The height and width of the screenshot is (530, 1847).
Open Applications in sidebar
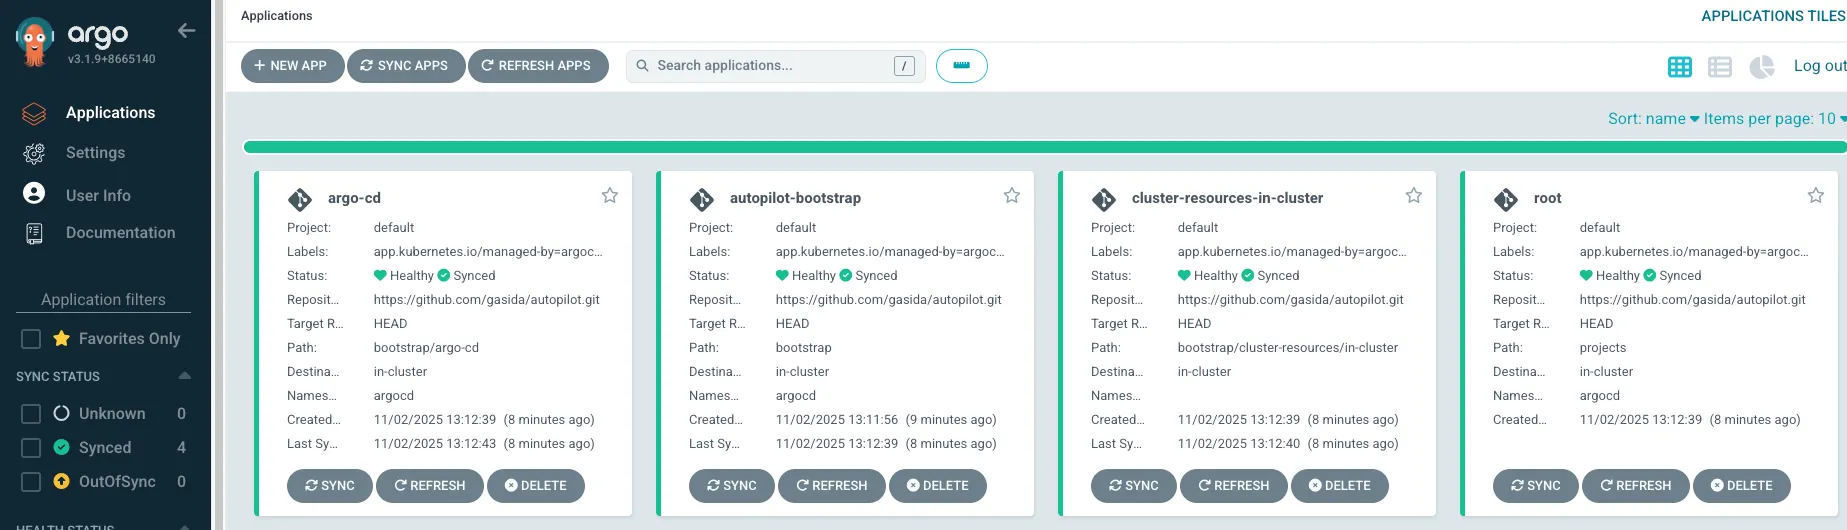[x=110, y=113]
